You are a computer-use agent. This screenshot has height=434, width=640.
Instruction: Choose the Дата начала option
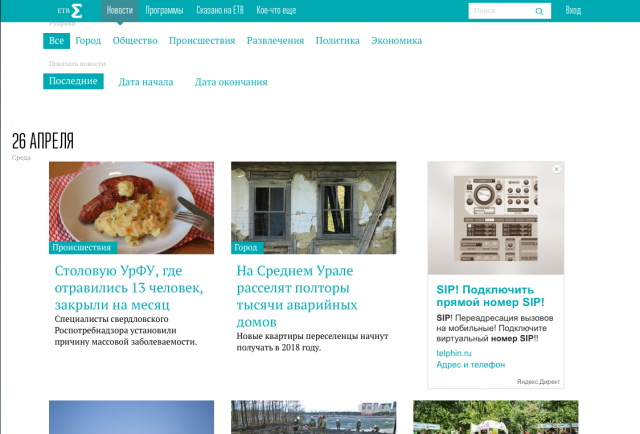click(x=146, y=82)
